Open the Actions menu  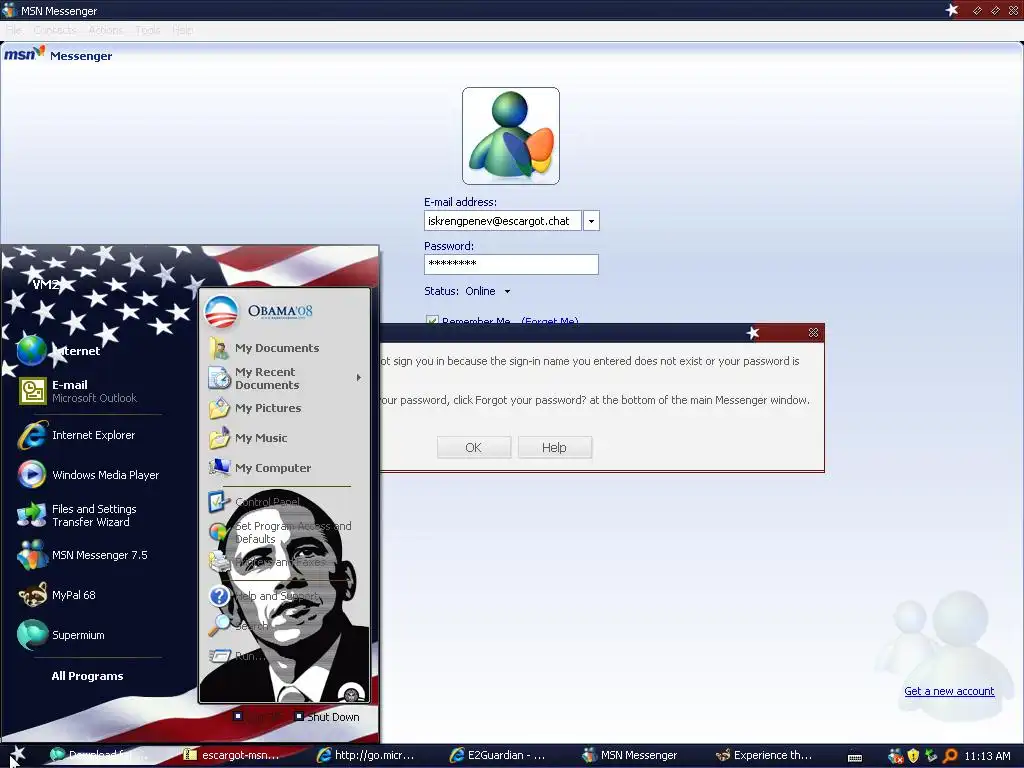click(105, 30)
